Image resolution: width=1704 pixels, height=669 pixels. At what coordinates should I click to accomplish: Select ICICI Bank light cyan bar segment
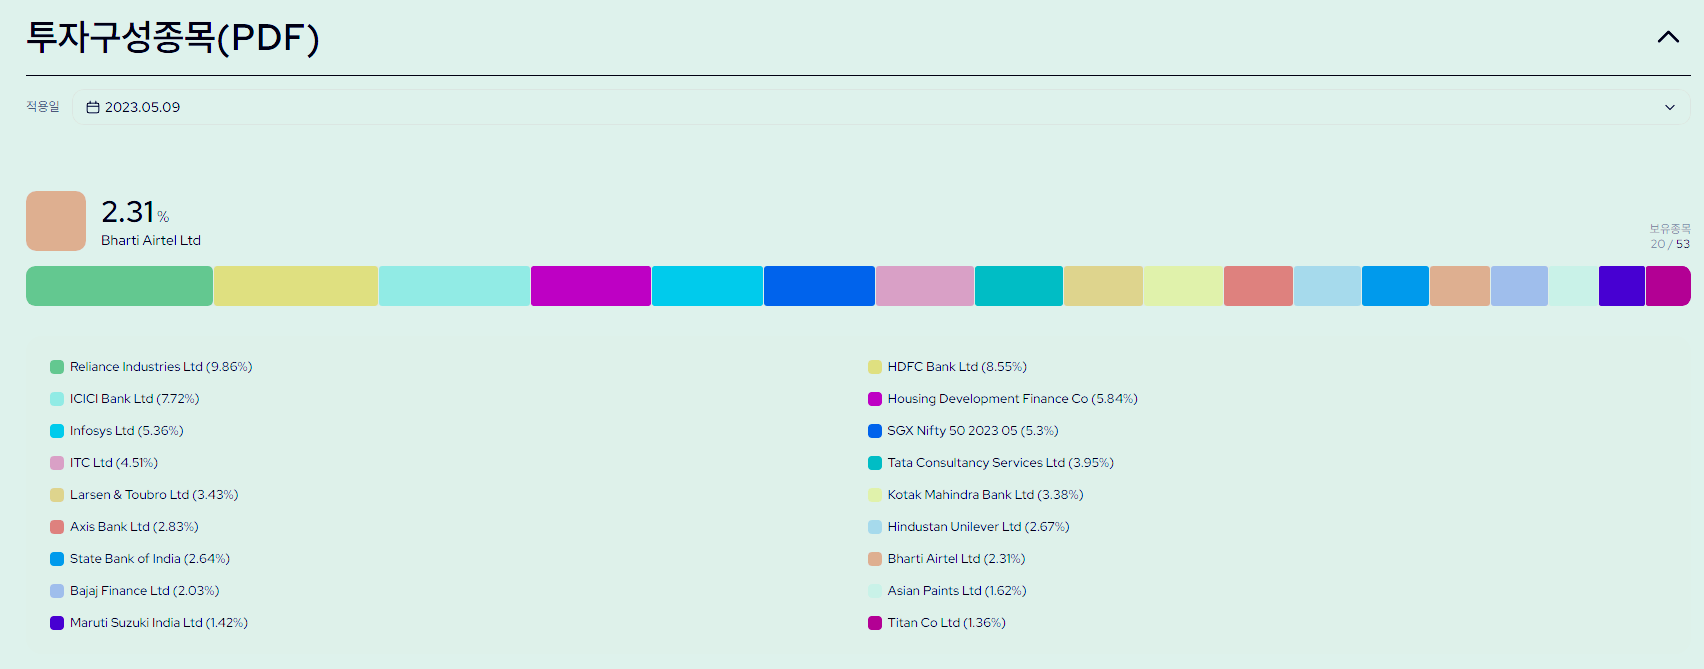[x=454, y=286]
